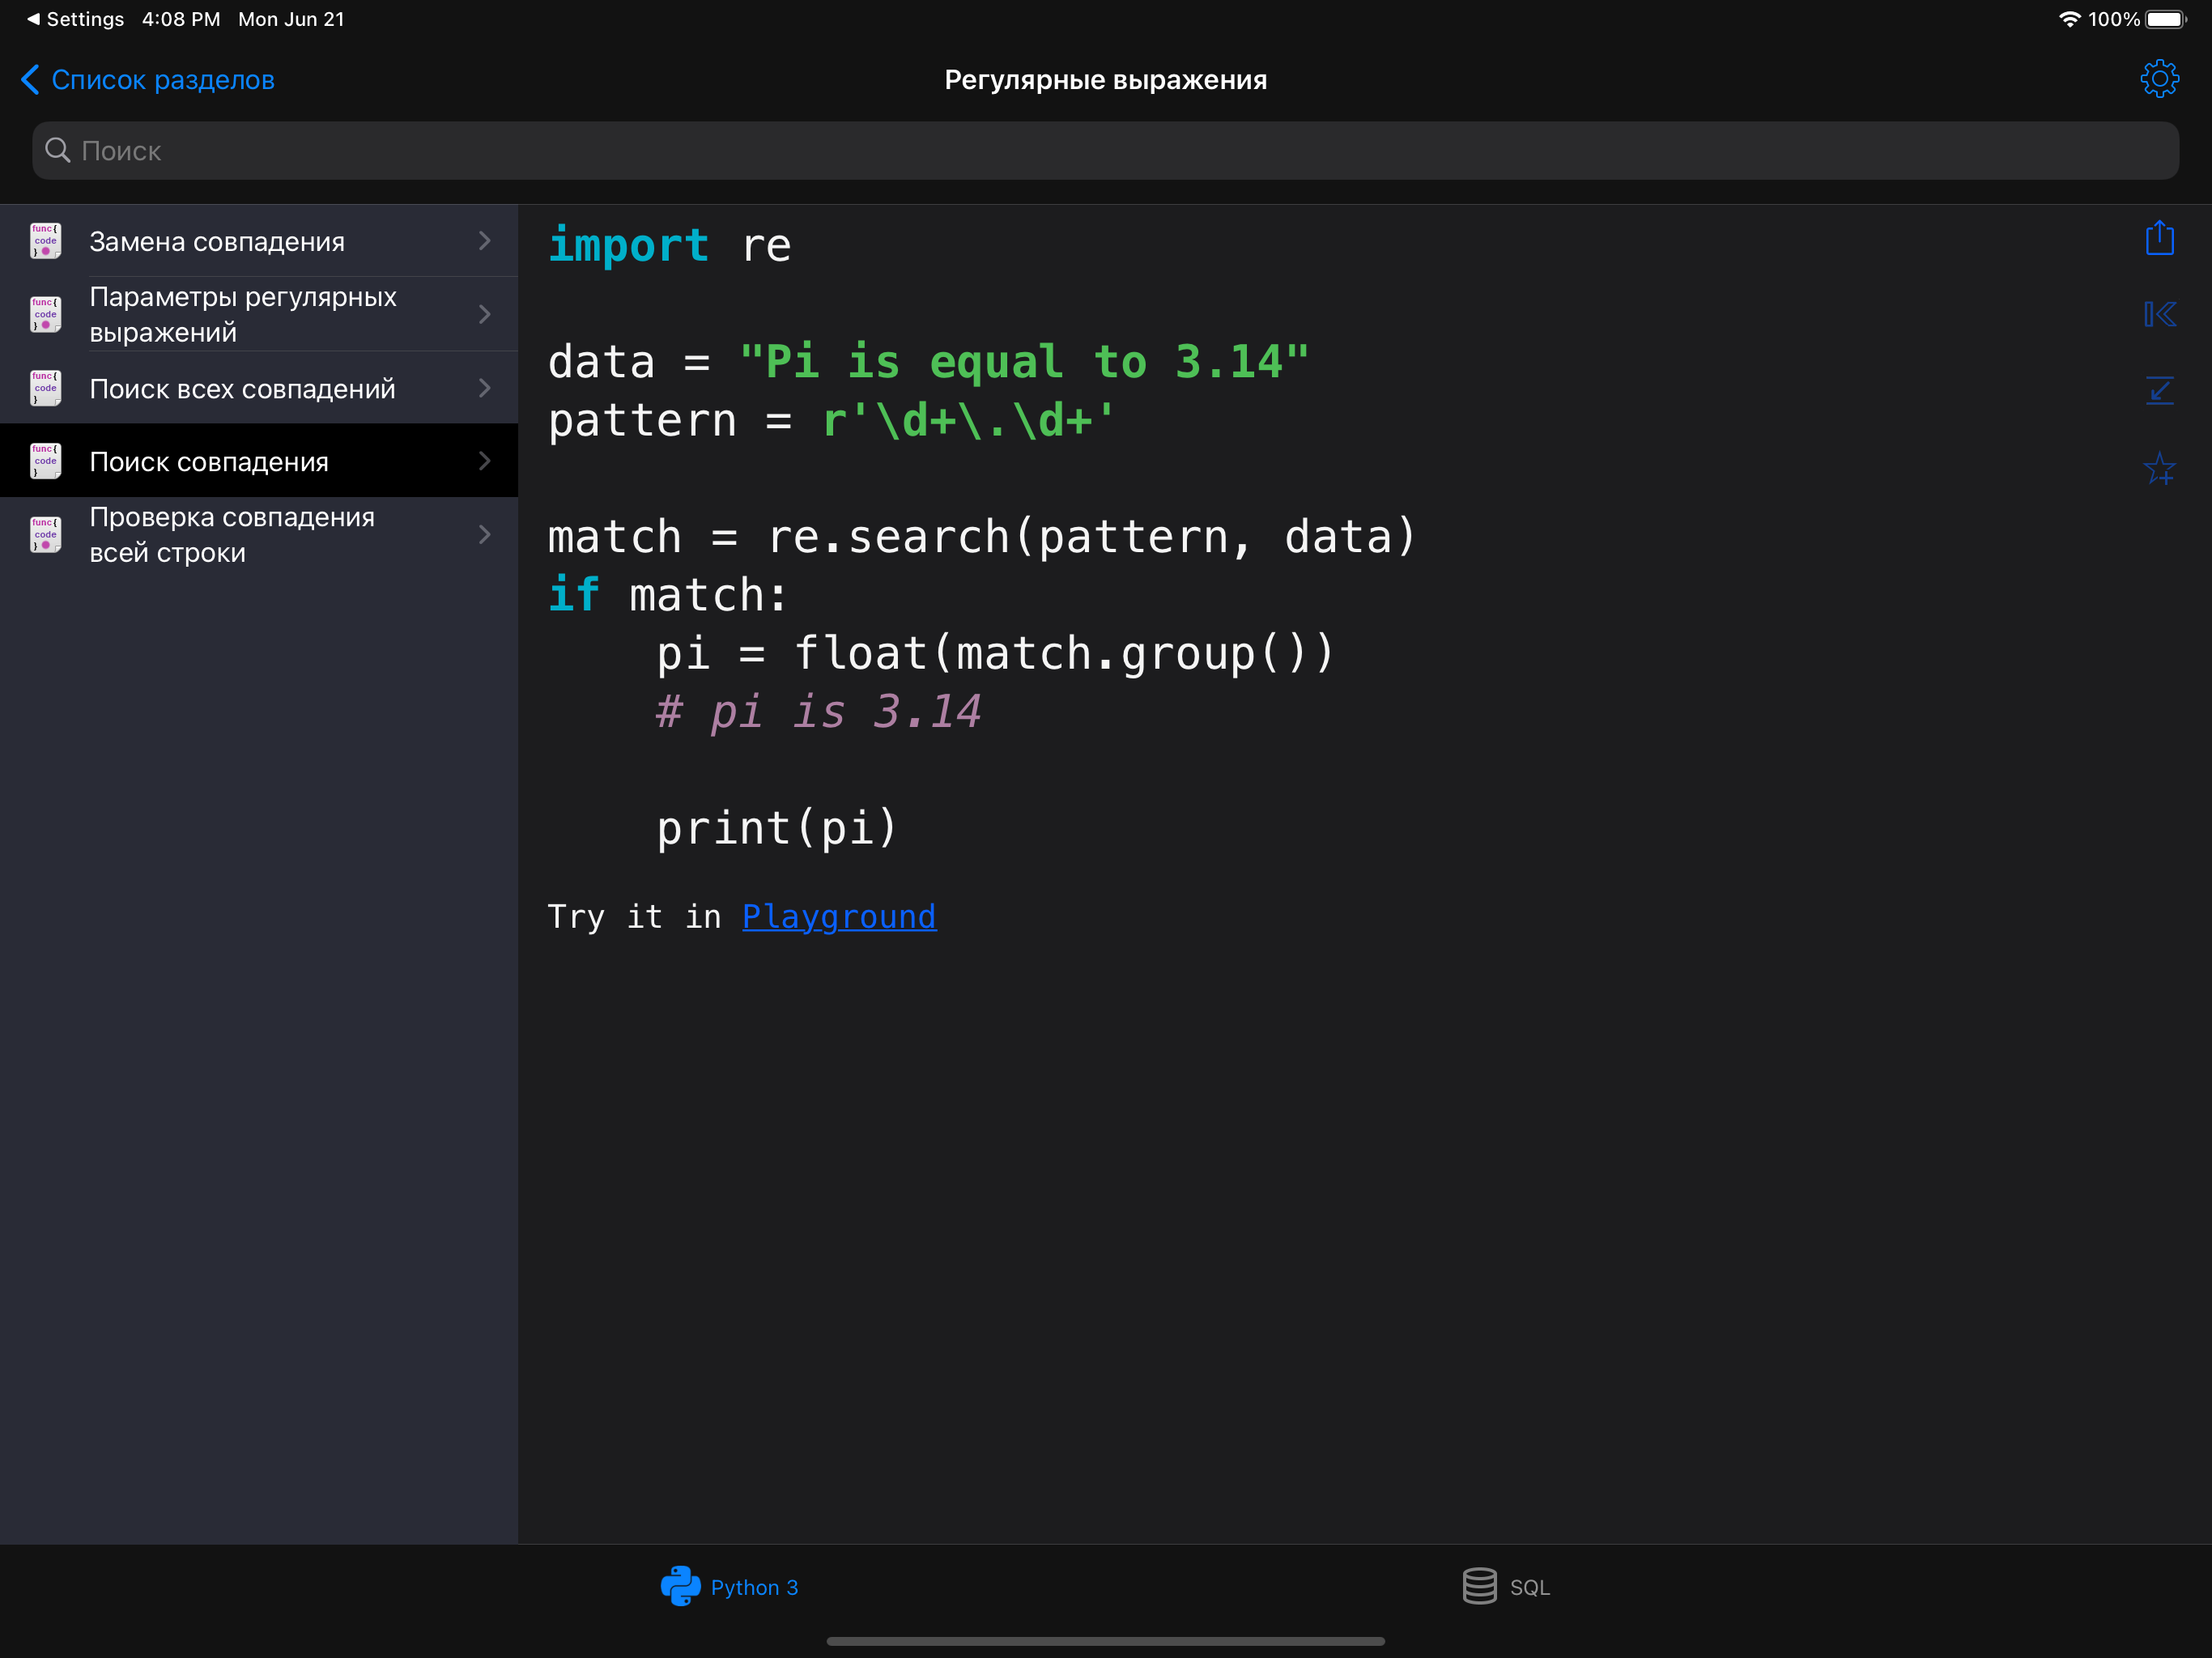Tap the Регулярные выражения title

(1105, 79)
